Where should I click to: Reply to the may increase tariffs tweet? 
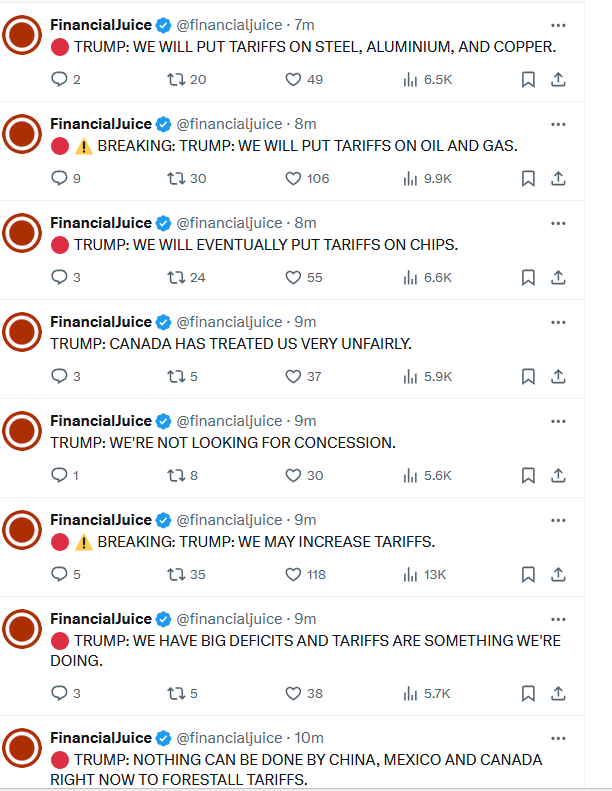click(59, 574)
